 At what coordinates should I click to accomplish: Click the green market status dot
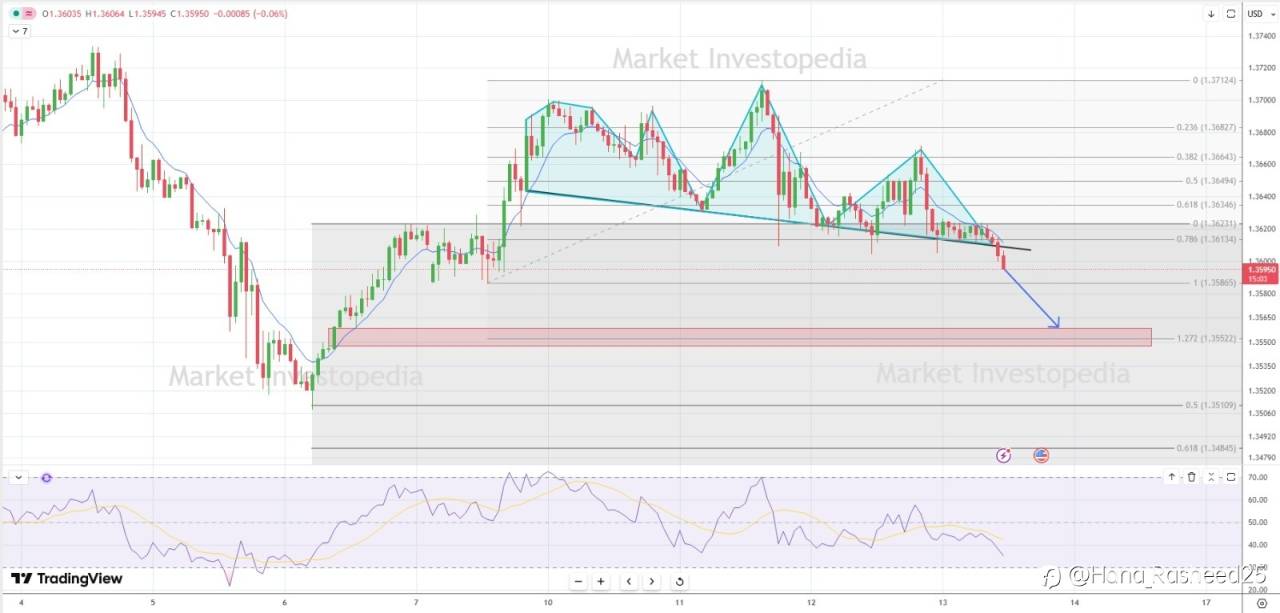(x=15, y=13)
